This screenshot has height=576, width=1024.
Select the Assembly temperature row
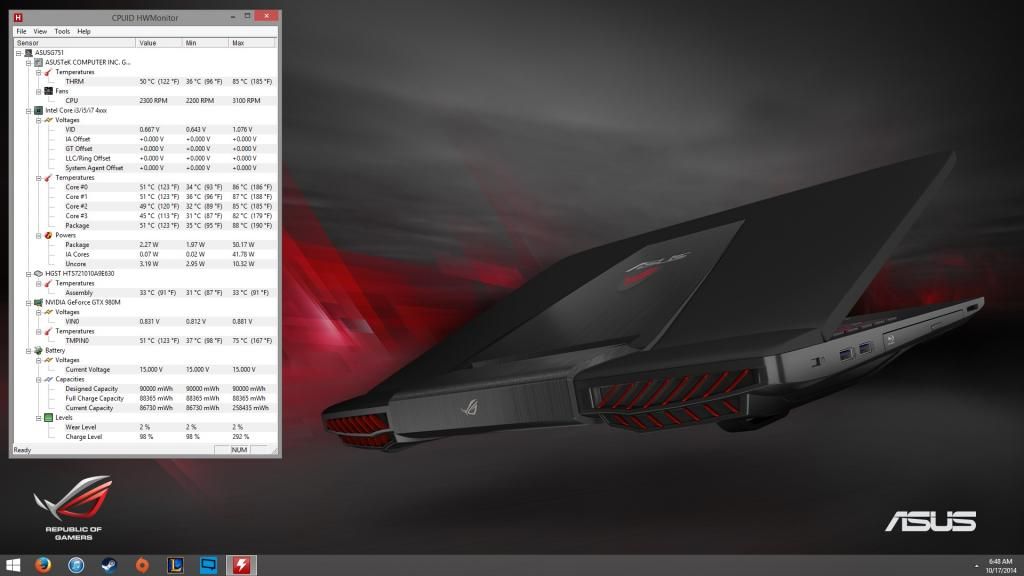(144, 293)
